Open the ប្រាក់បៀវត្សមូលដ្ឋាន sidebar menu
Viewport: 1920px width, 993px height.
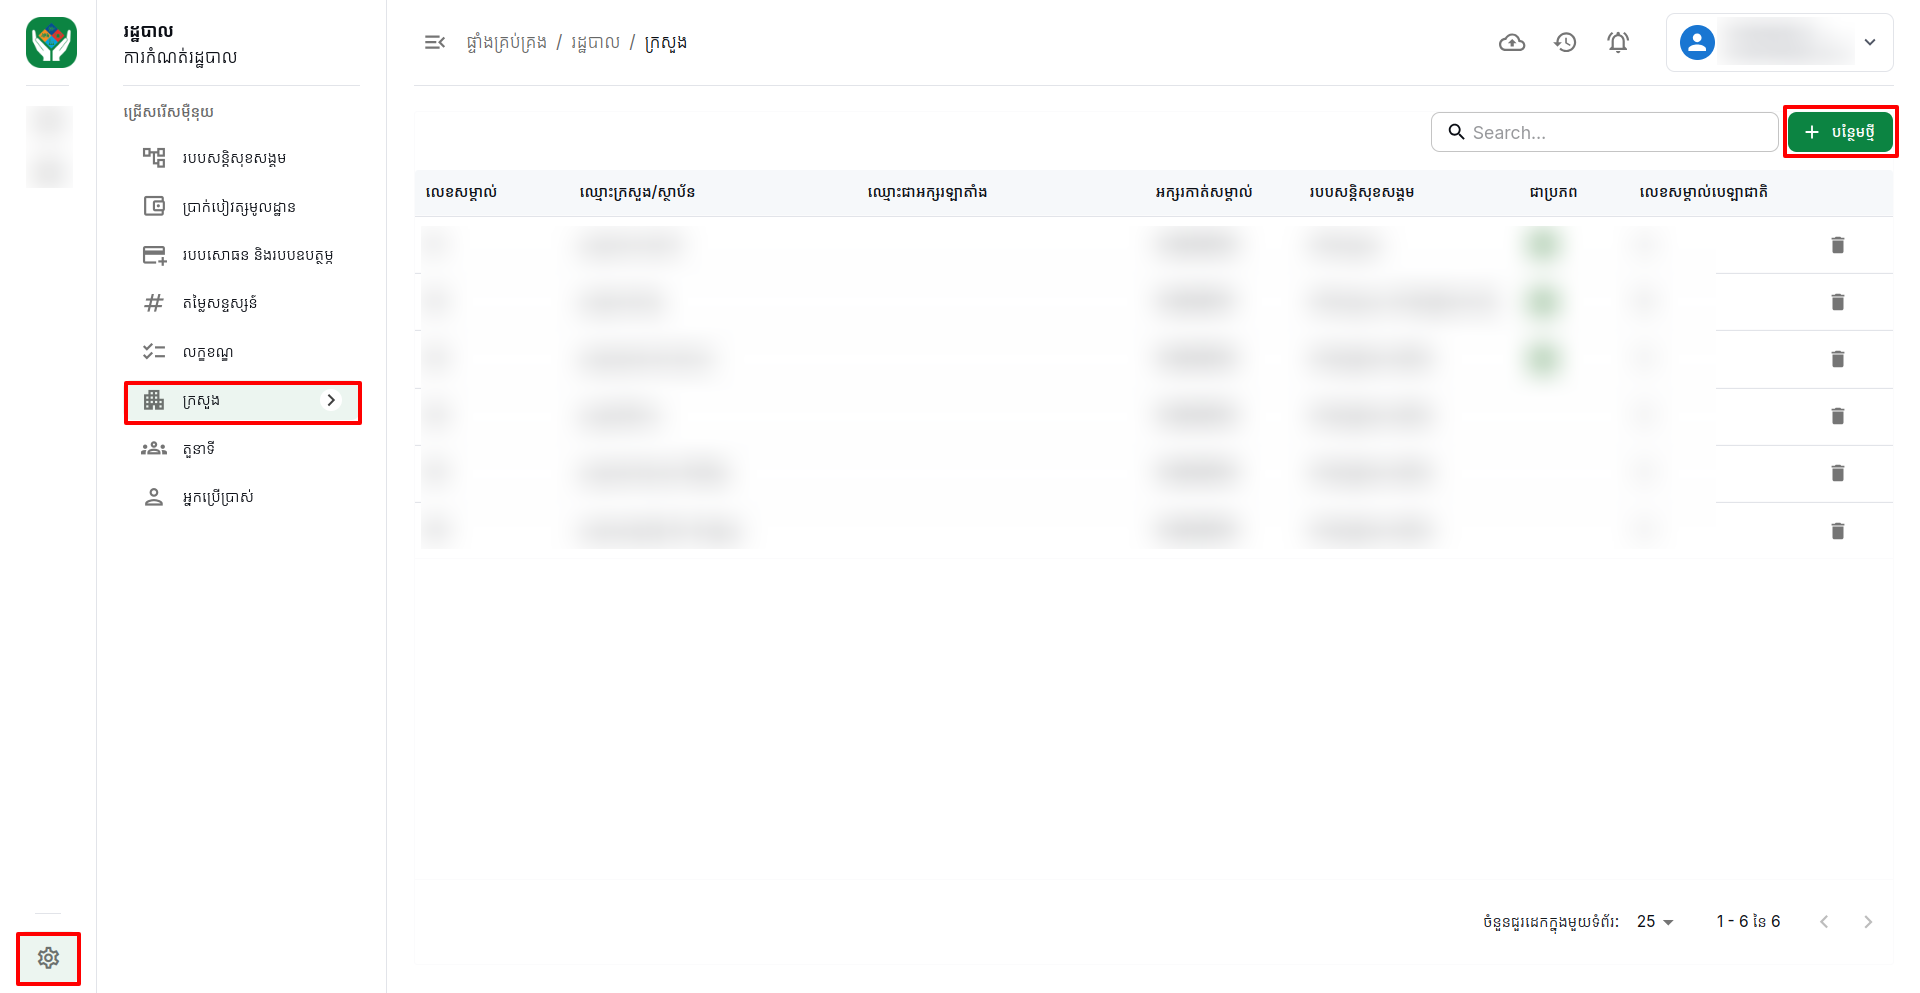[x=242, y=206]
